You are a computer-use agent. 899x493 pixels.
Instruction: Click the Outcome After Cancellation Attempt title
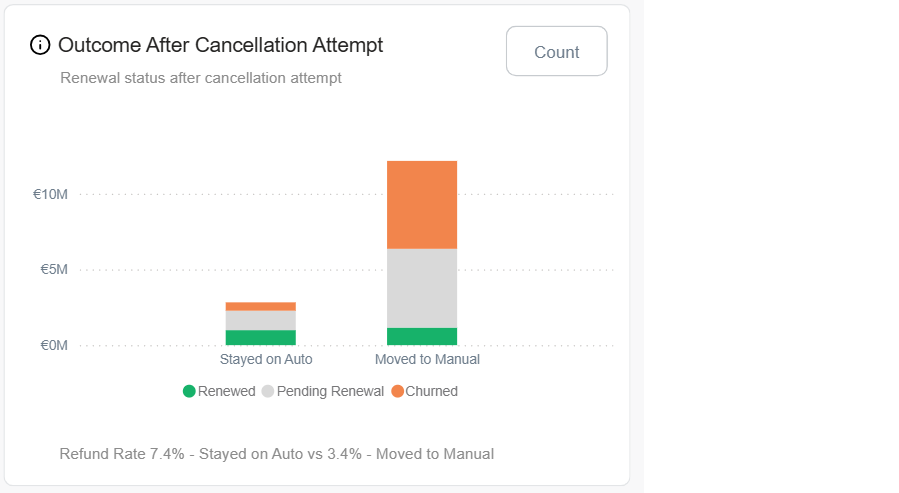220,45
